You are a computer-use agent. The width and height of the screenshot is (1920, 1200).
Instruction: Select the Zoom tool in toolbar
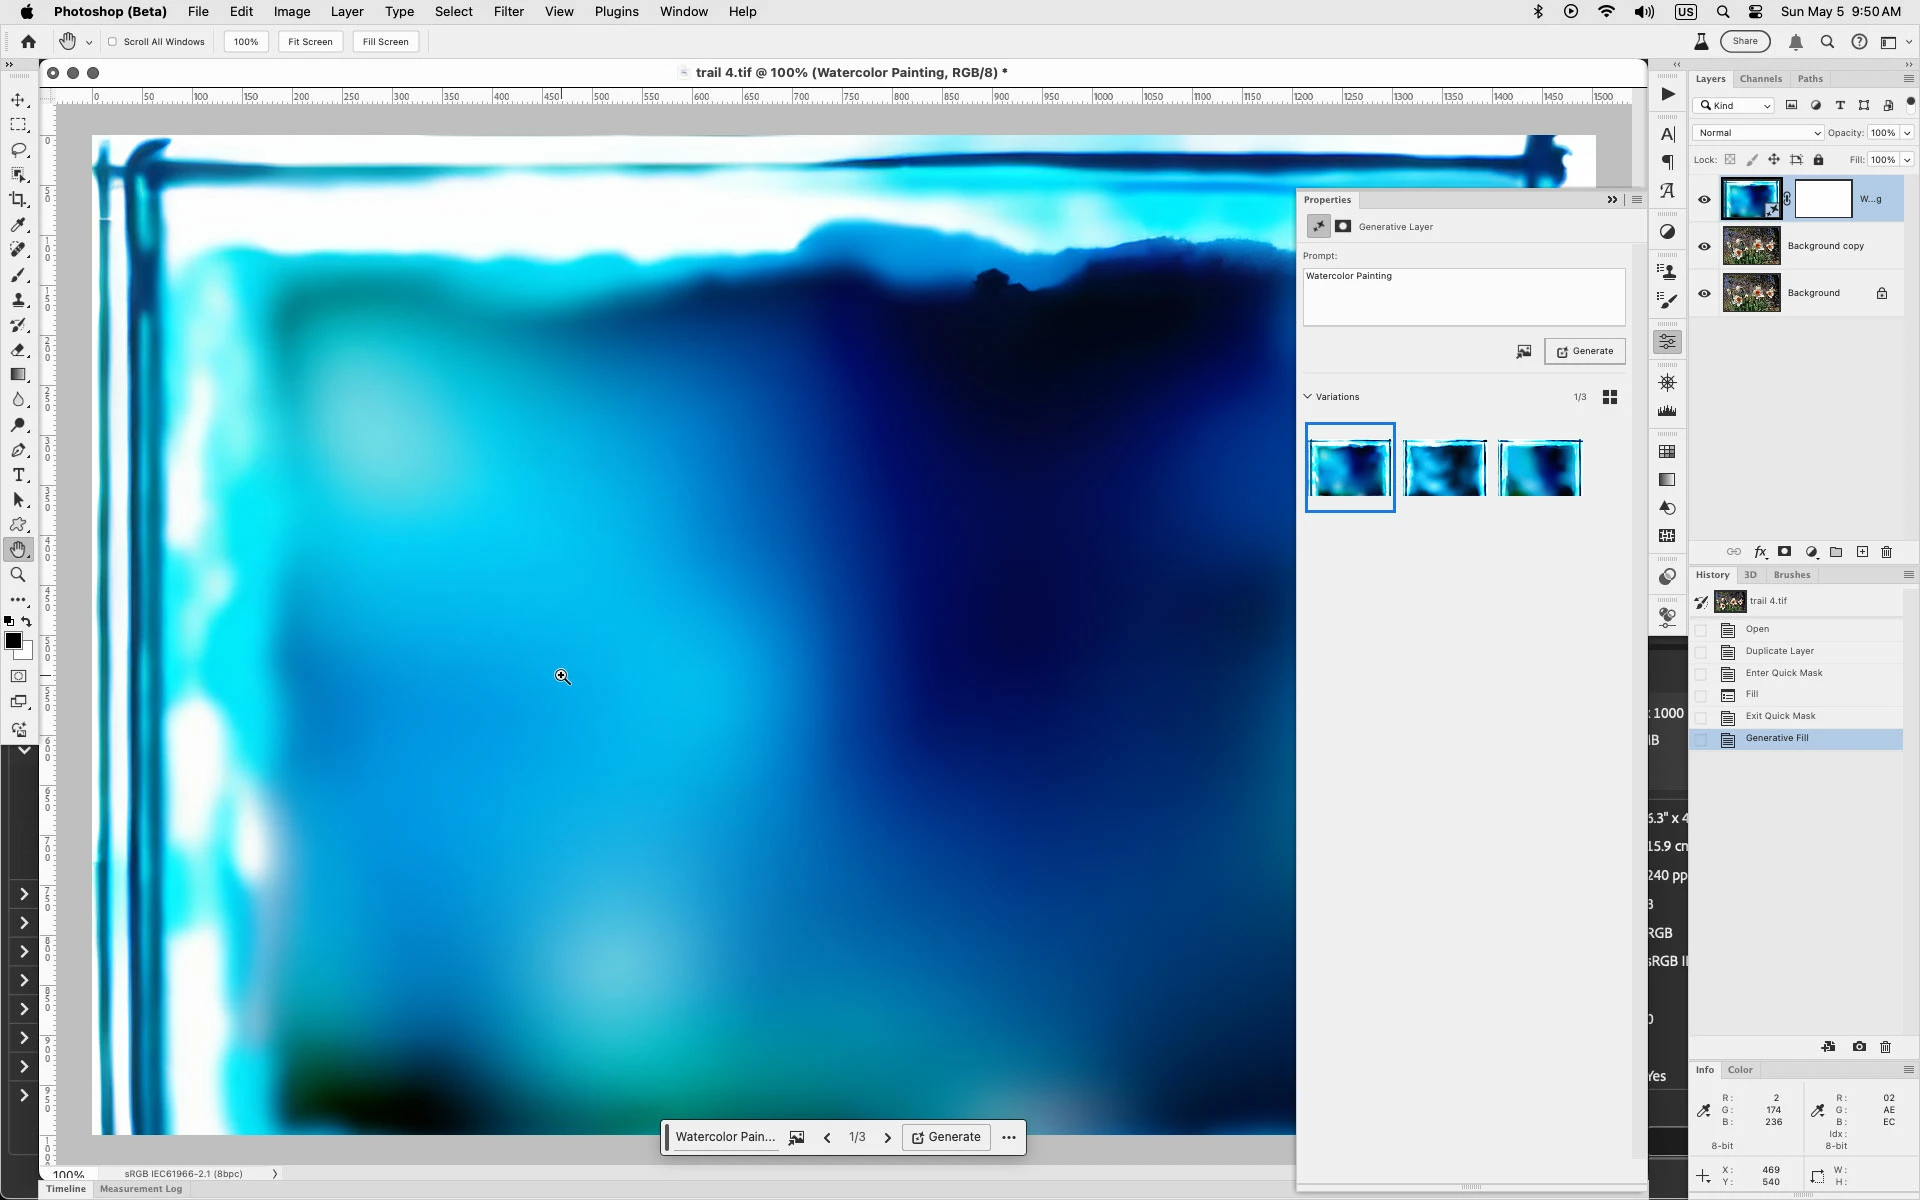[18, 575]
